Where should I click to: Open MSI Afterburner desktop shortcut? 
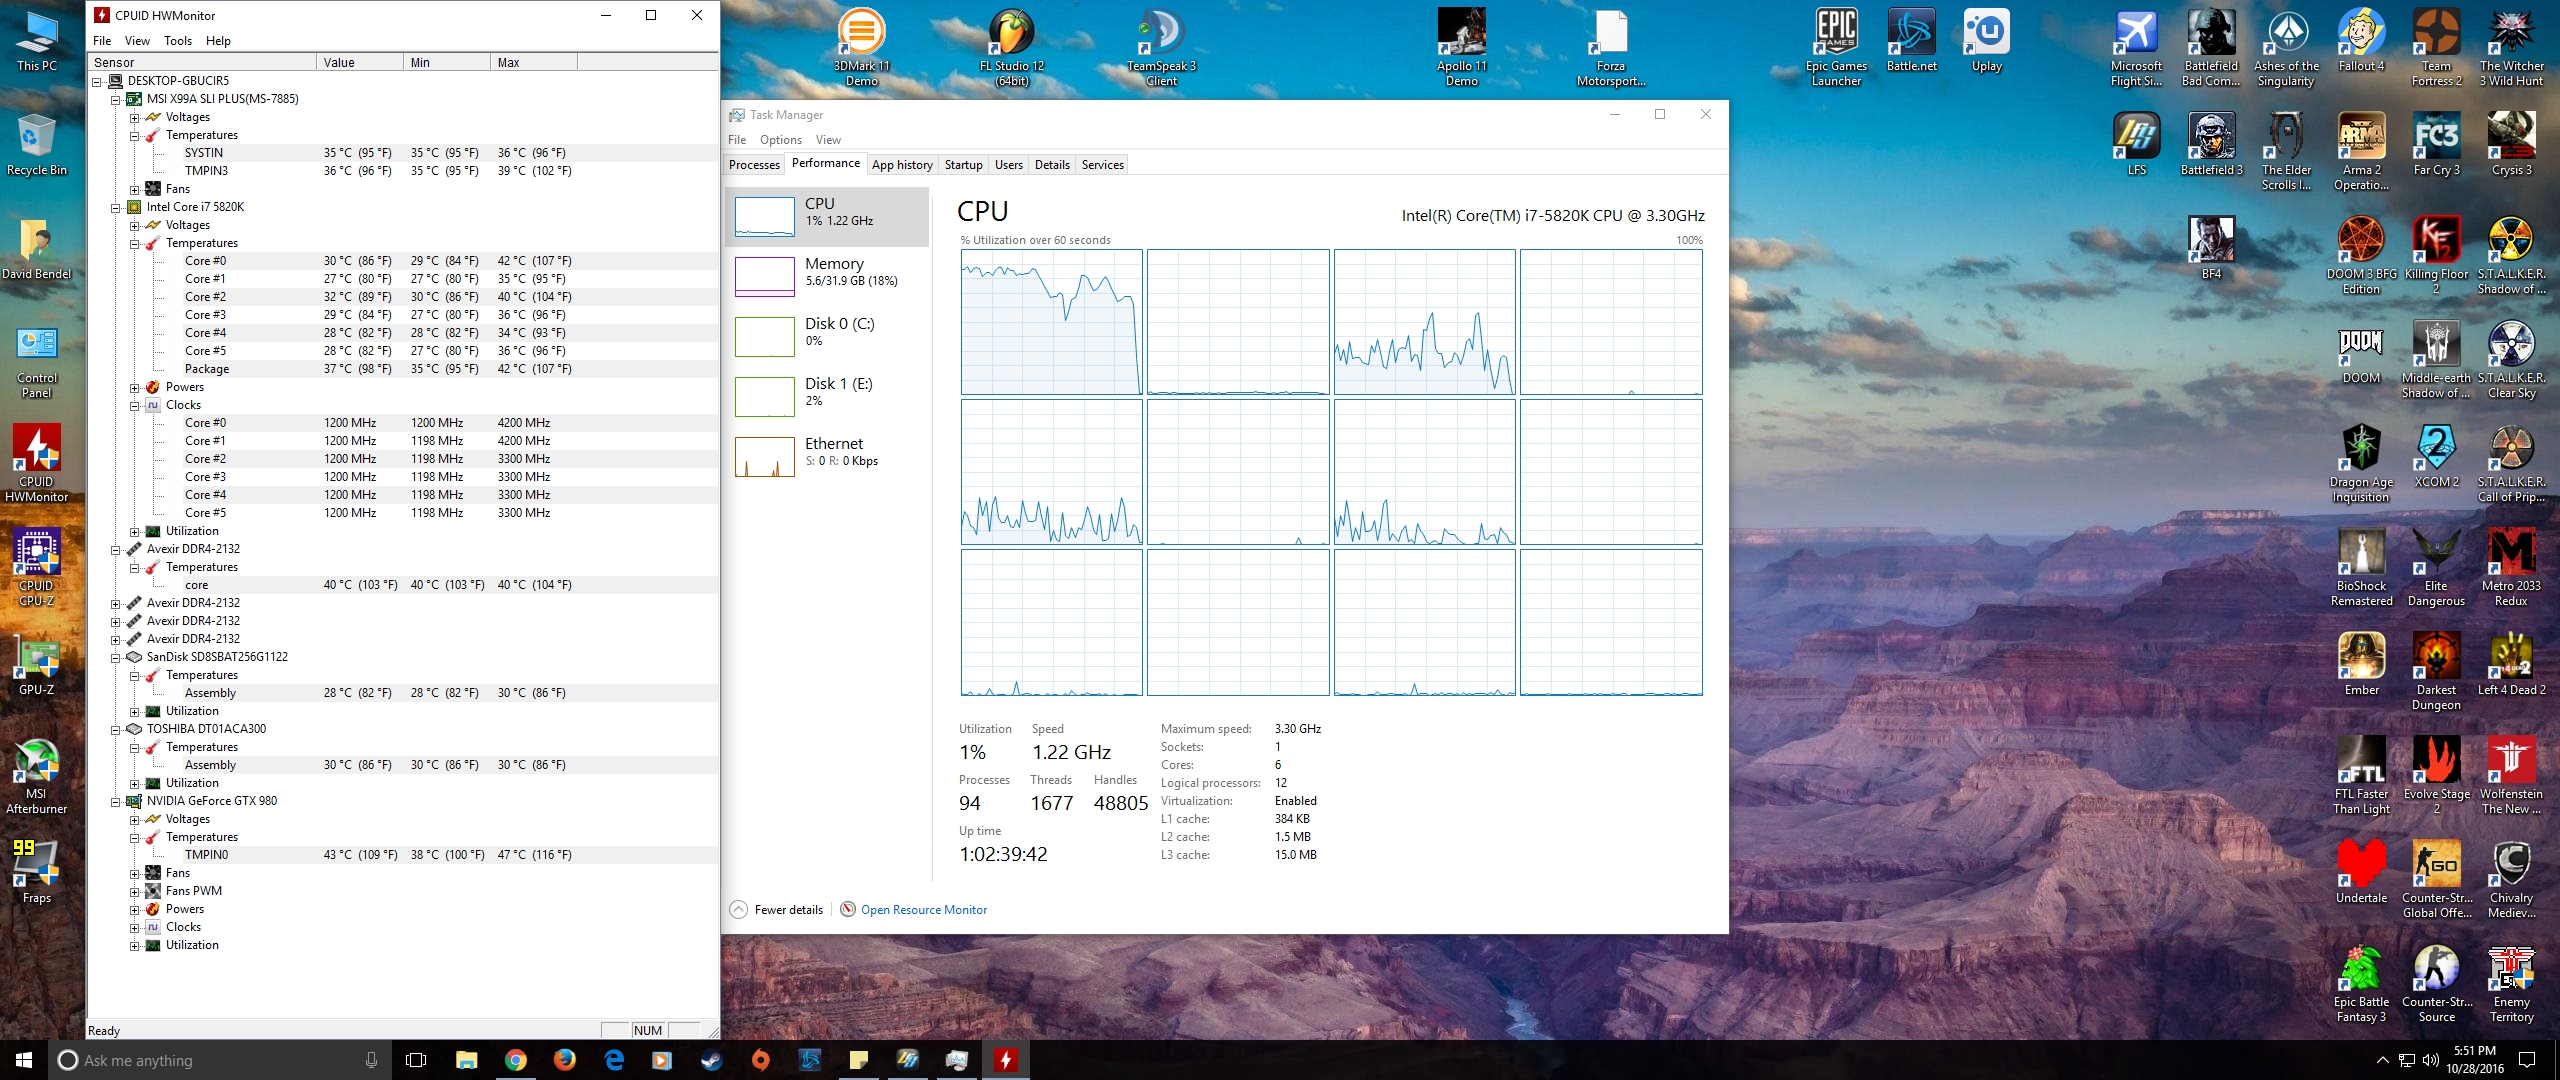tap(37, 774)
